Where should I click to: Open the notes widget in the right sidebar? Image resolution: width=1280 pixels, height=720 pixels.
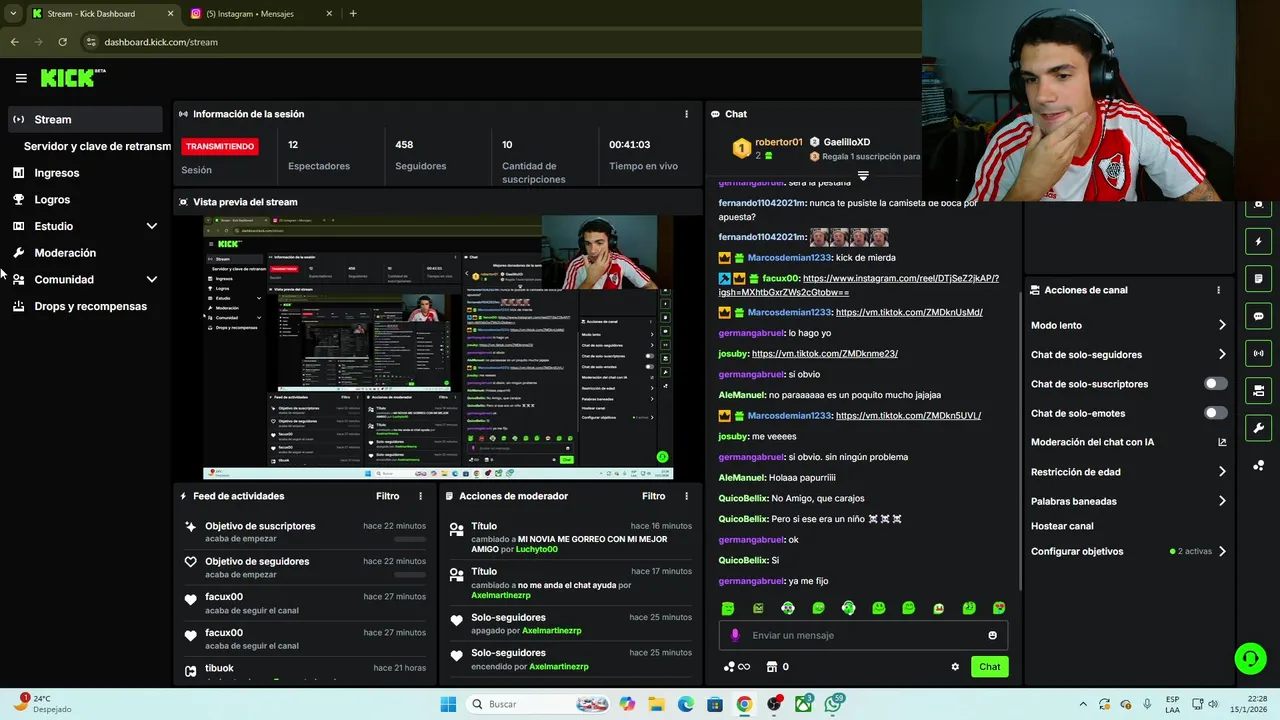pyautogui.click(x=1258, y=278)
